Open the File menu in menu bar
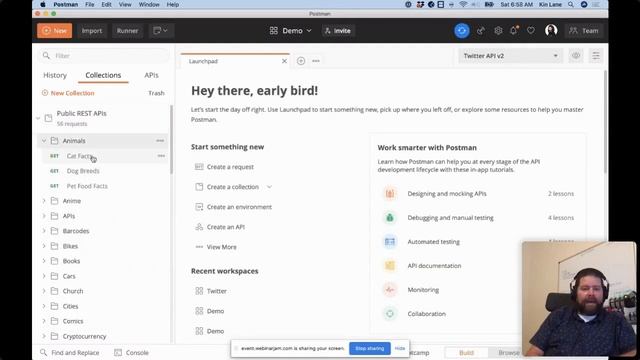Image resolution: width=640 pixels, height=360 pixels. [89, 4]
